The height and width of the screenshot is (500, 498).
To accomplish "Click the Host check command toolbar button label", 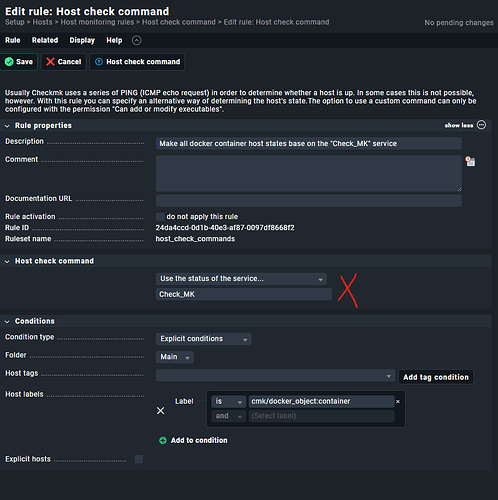I will [x=143, y=62].
